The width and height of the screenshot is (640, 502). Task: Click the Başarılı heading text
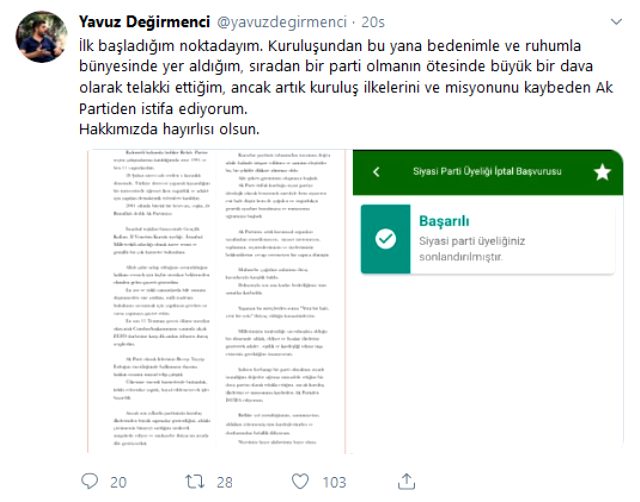click(x=444, y=222)
